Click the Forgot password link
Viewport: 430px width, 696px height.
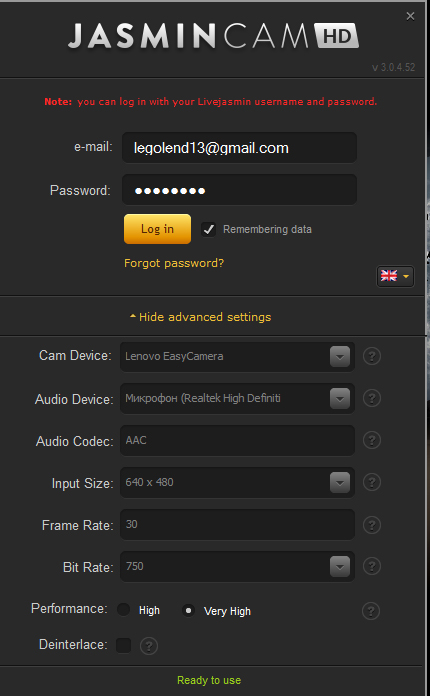pos(174,263)
